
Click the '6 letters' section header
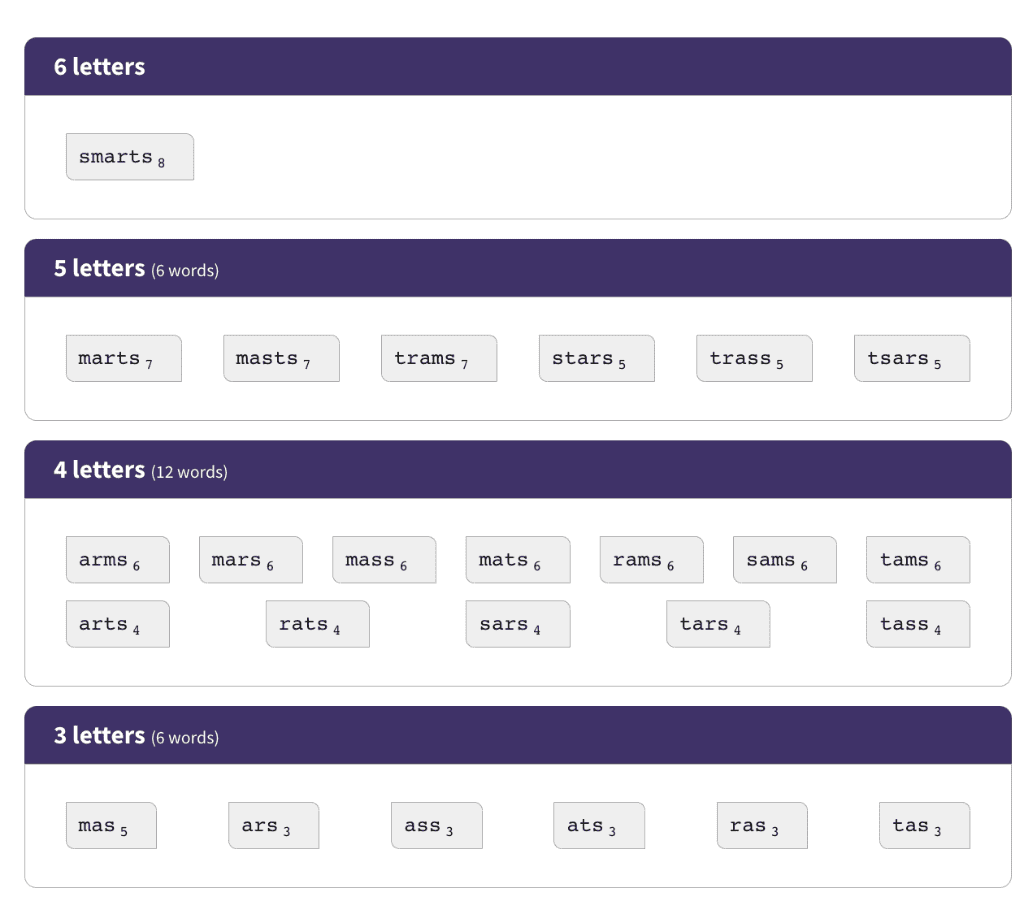click(518, 67)
